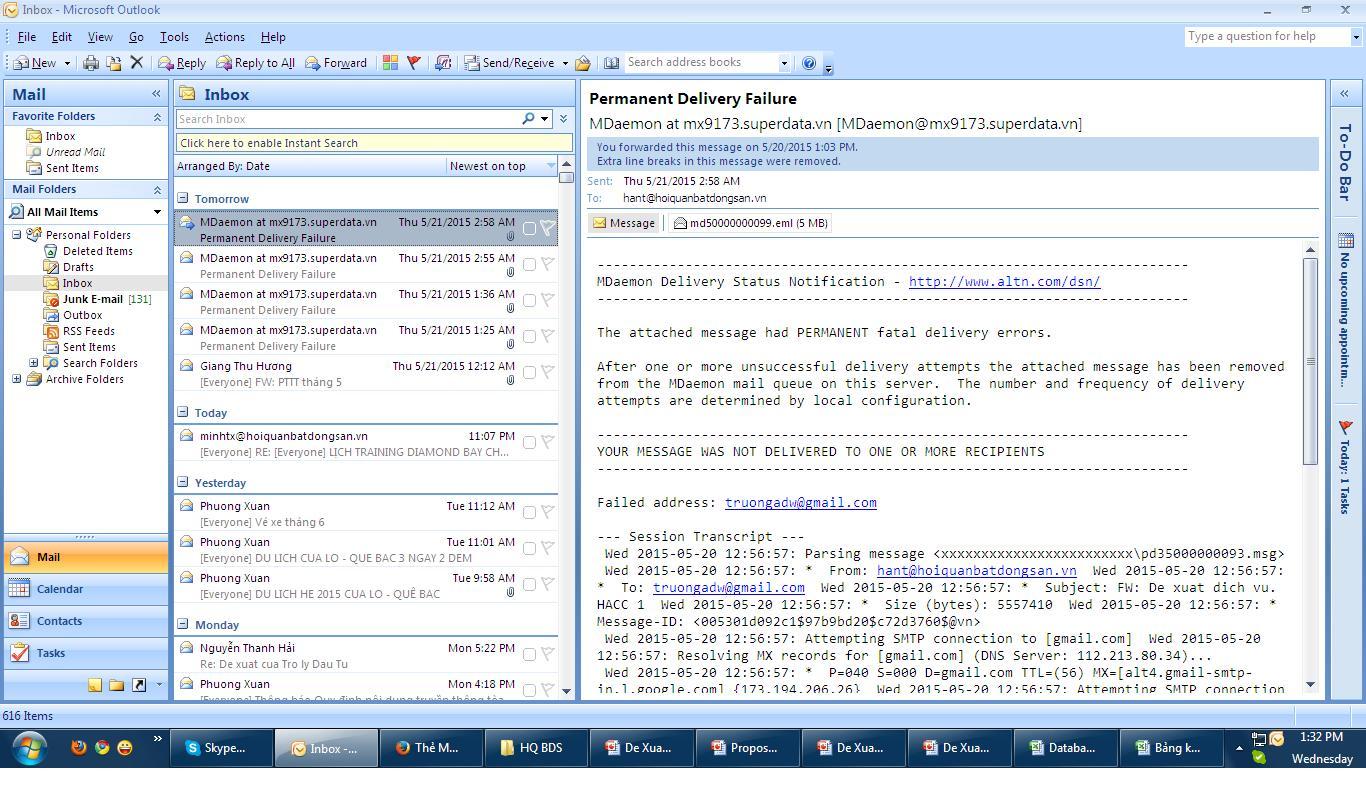This screenshot has height=800, width=1366.
Task: Launch Chrome from the quick launch bar
Action: 101,747
